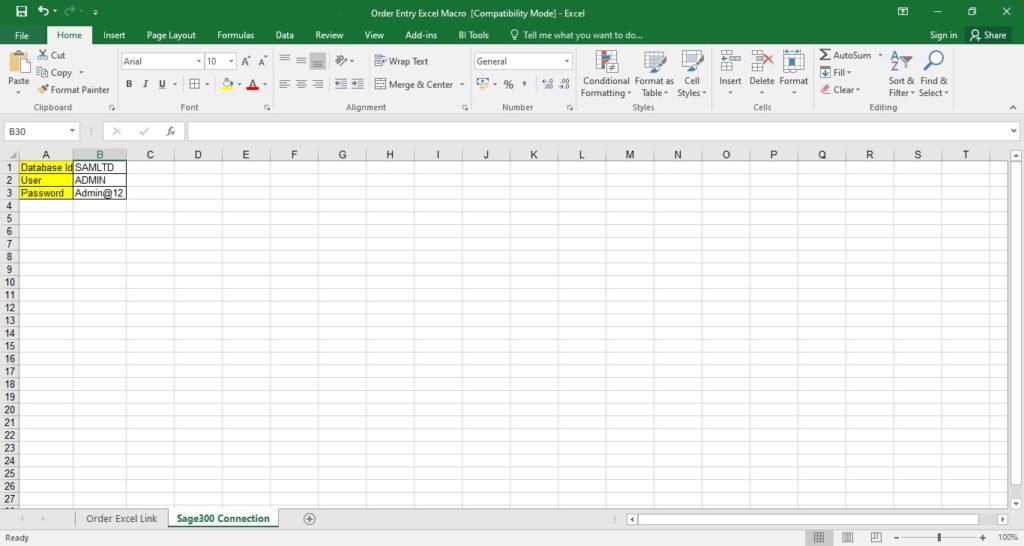Open the Name Box dropdown arrow
The width and height of the screenshot is (1024, 546).
[x=72, y=131]
